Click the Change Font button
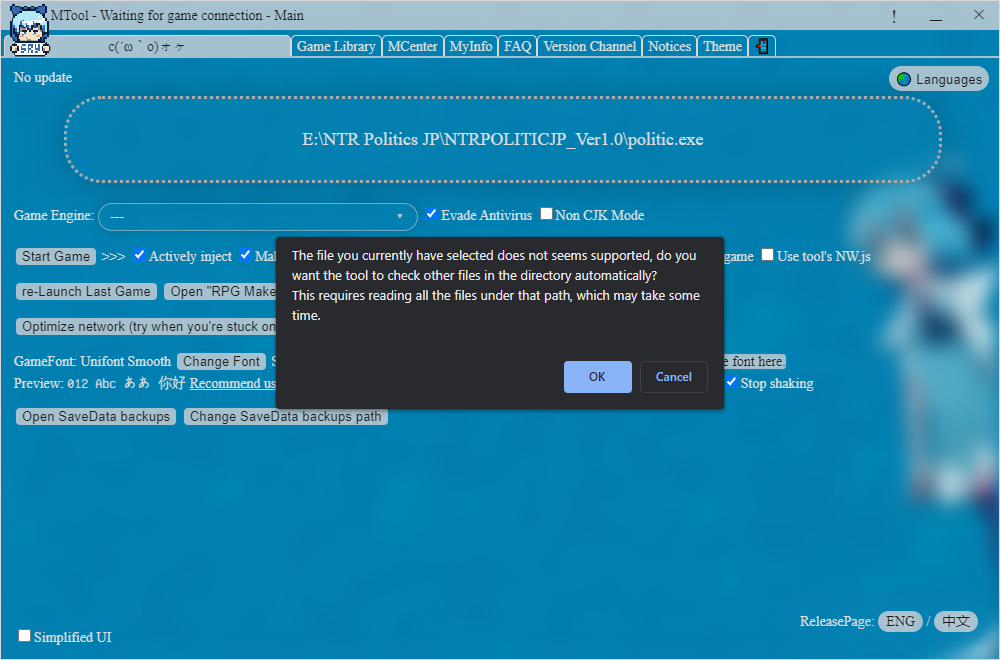Image resolution: width=1000 pixels, height=660 pixels. [221, 362]
